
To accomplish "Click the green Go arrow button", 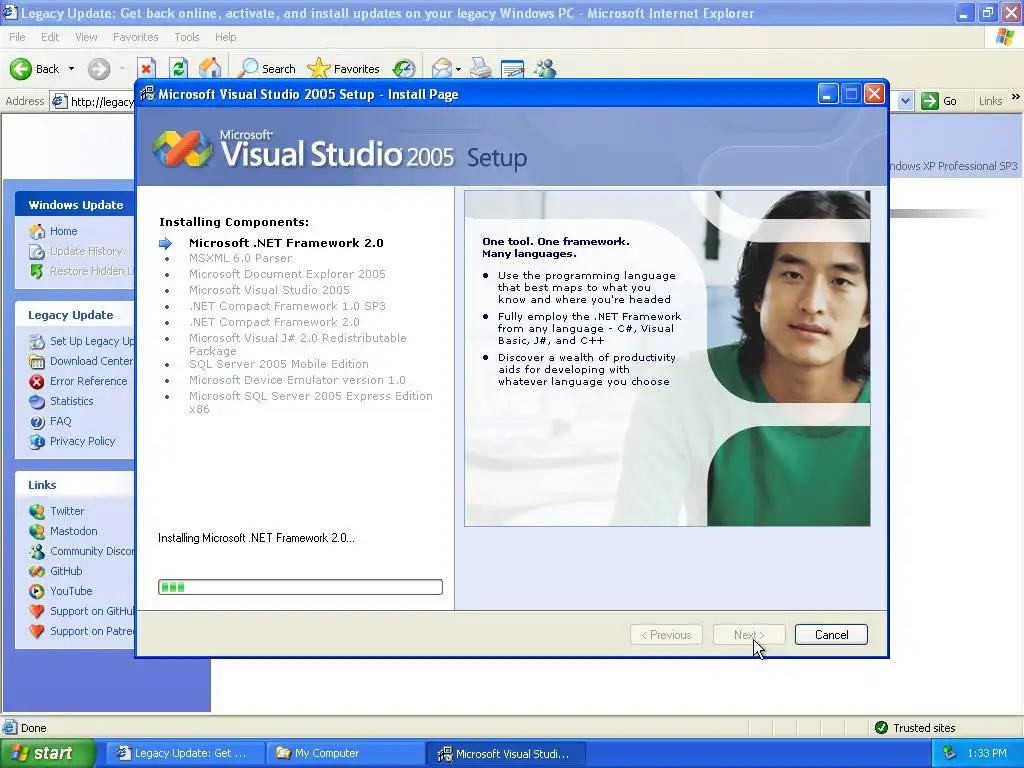I will pos(929,101).
